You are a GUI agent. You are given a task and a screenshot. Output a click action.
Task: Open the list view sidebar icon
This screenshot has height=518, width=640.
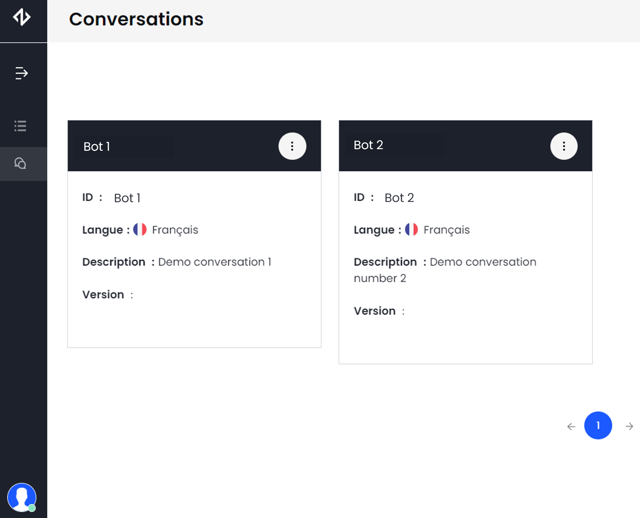tap(21, 126)
